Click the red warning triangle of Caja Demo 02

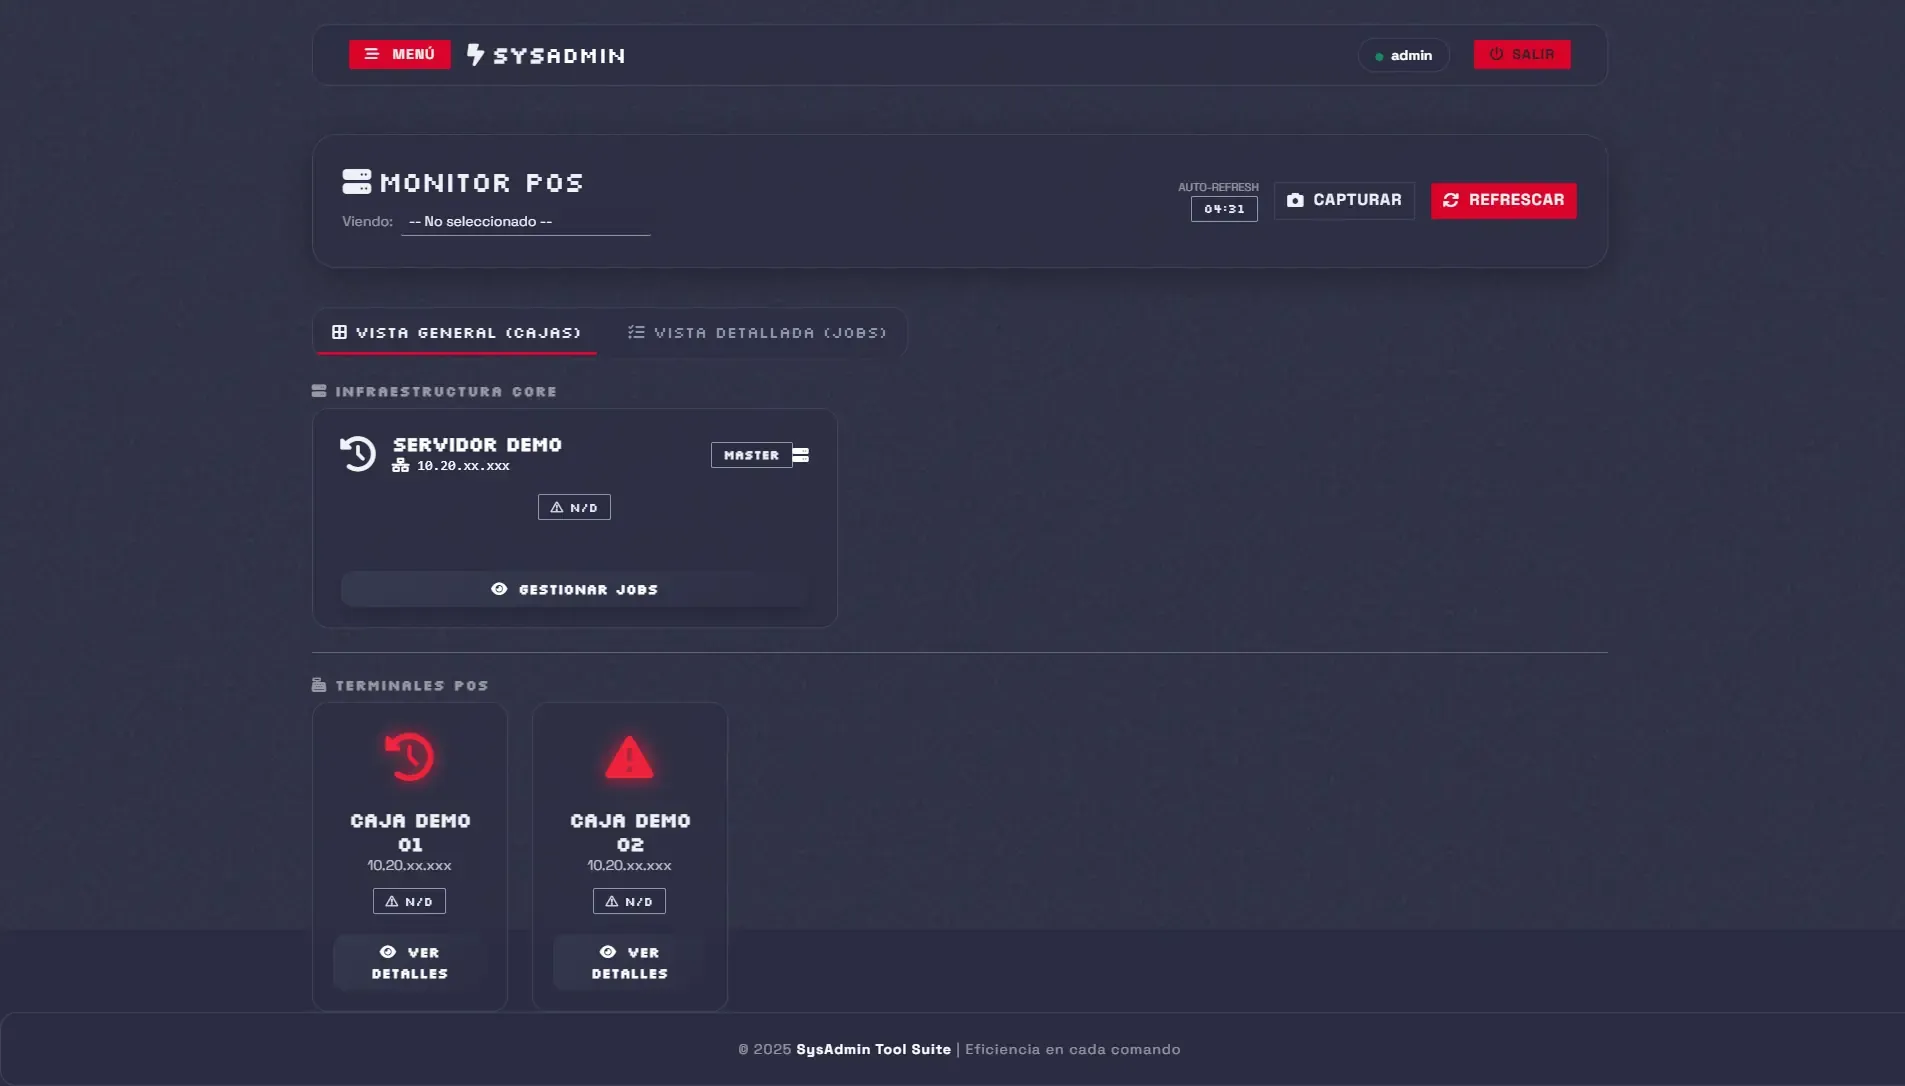click(629, 757)
